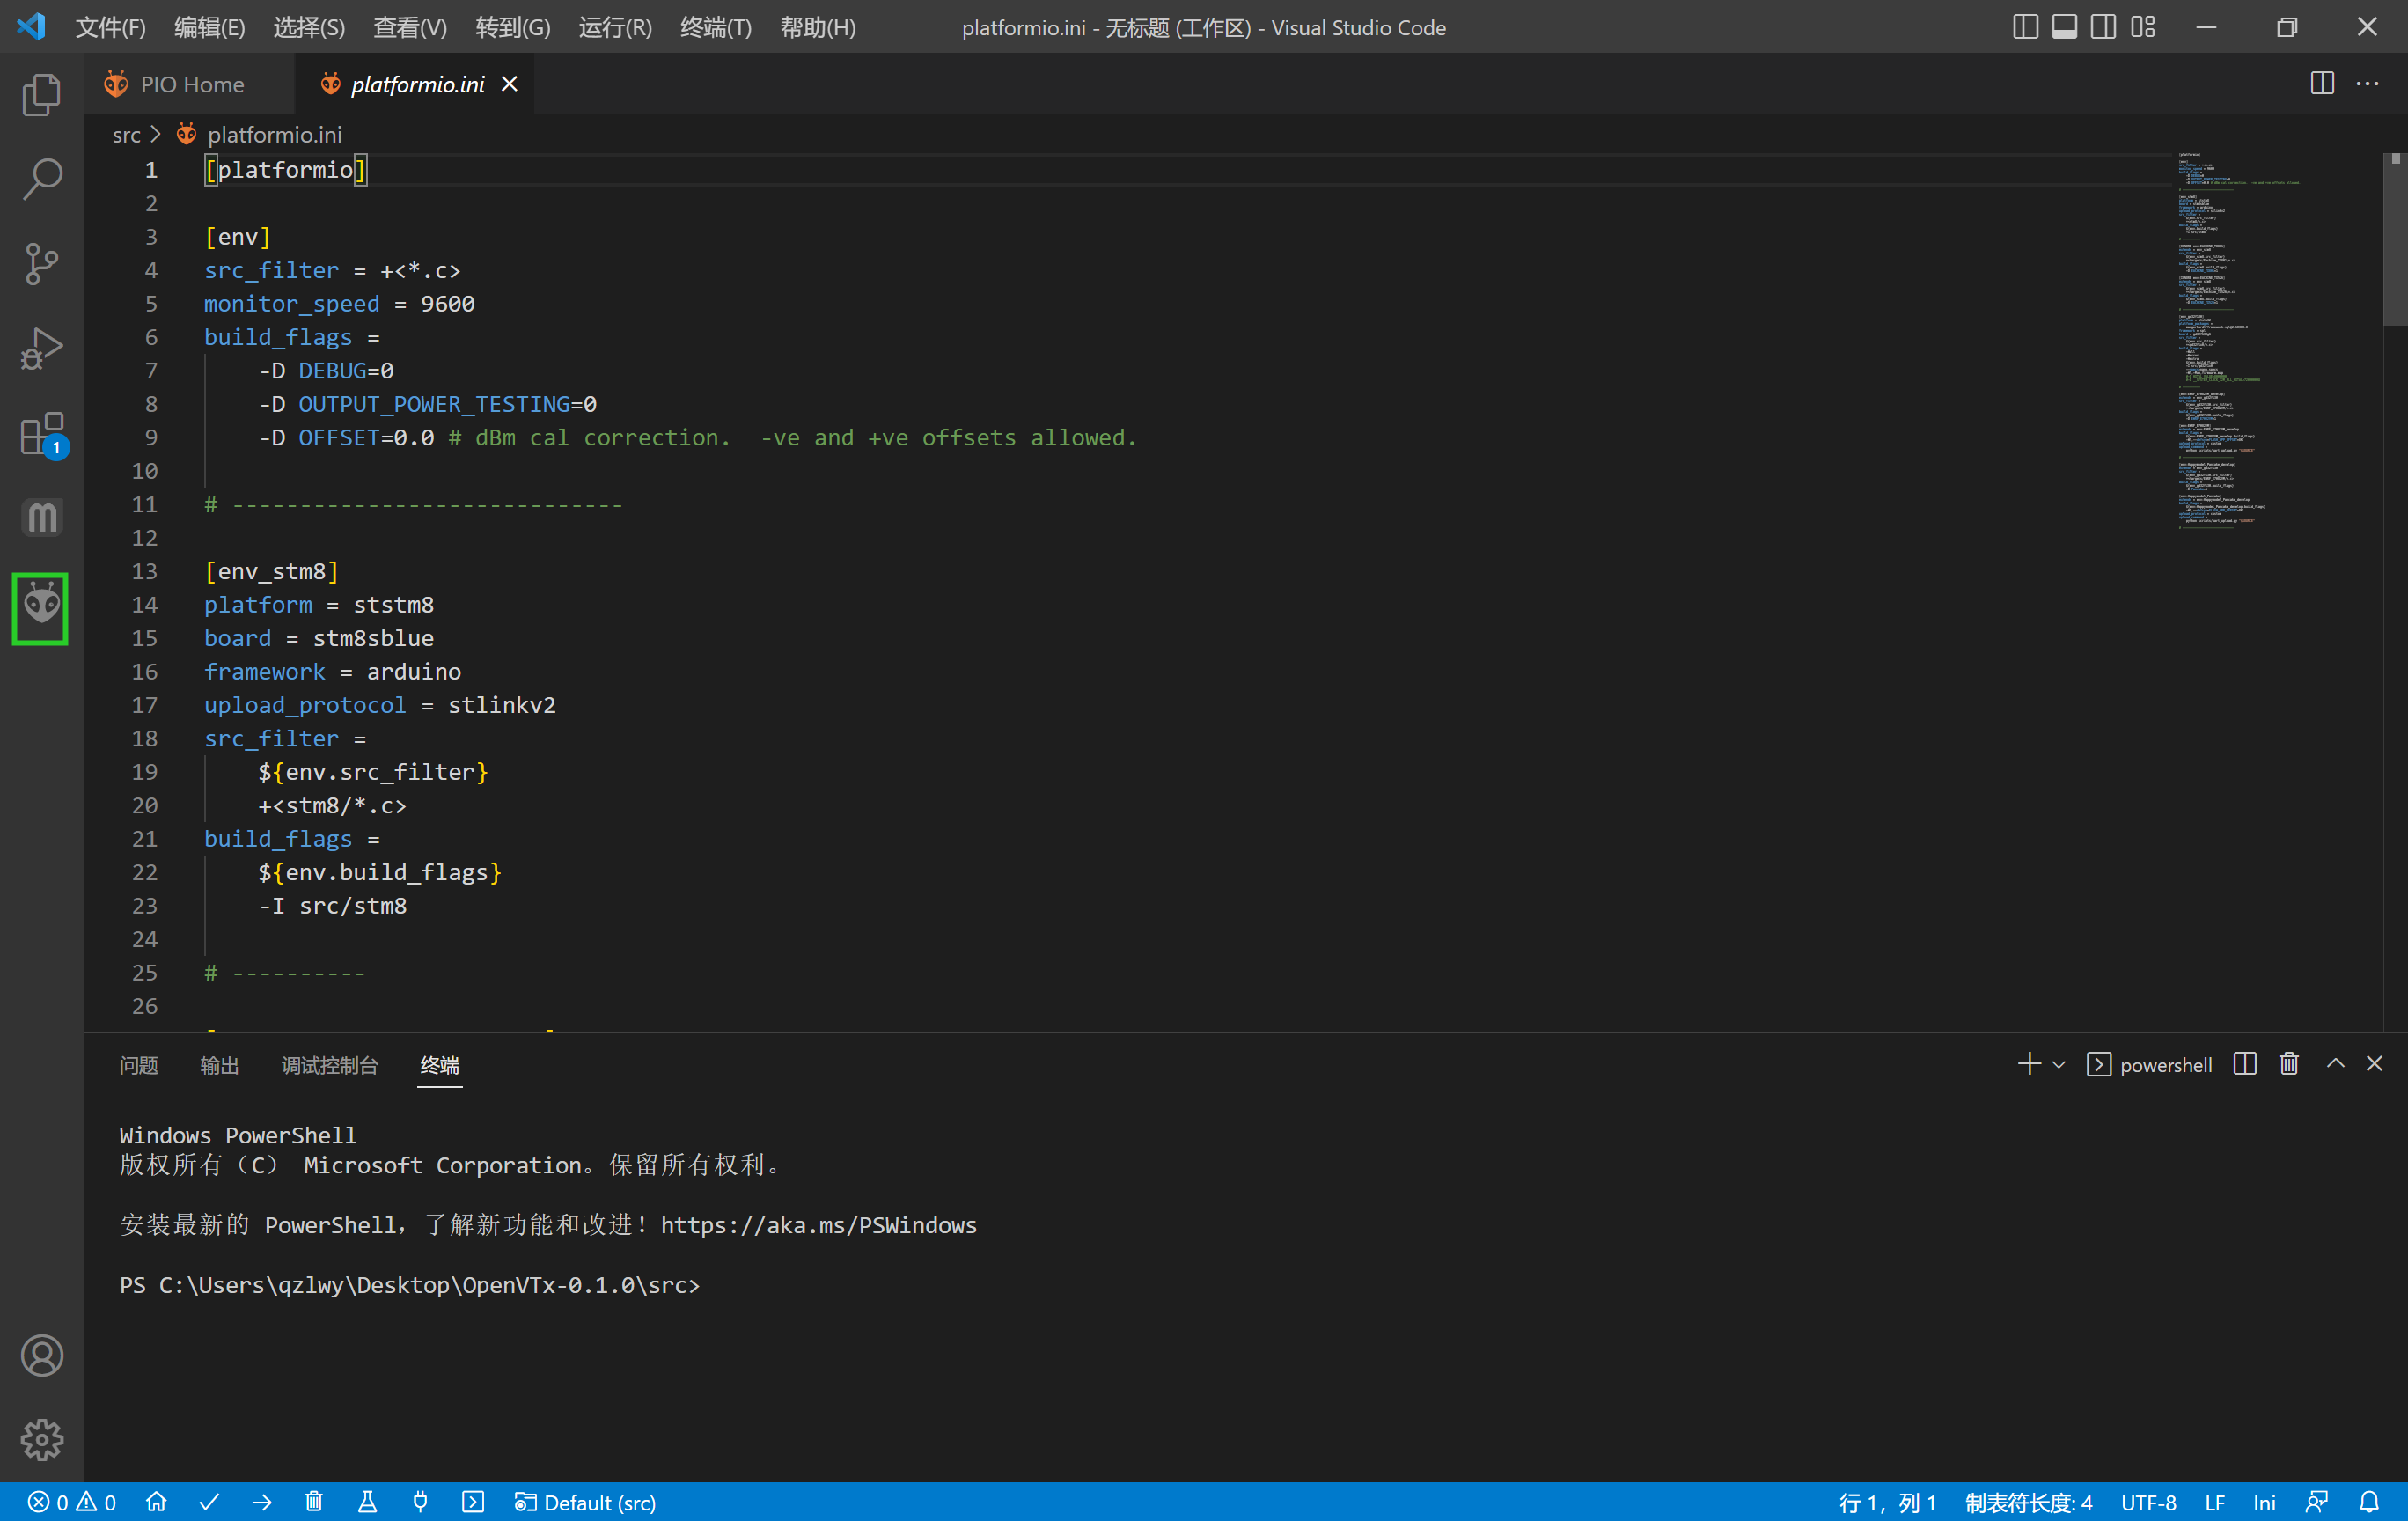This screenshot has height=1521, width=2408.
Task: Open the 终端(T) menu
Action: pos(715,27)
